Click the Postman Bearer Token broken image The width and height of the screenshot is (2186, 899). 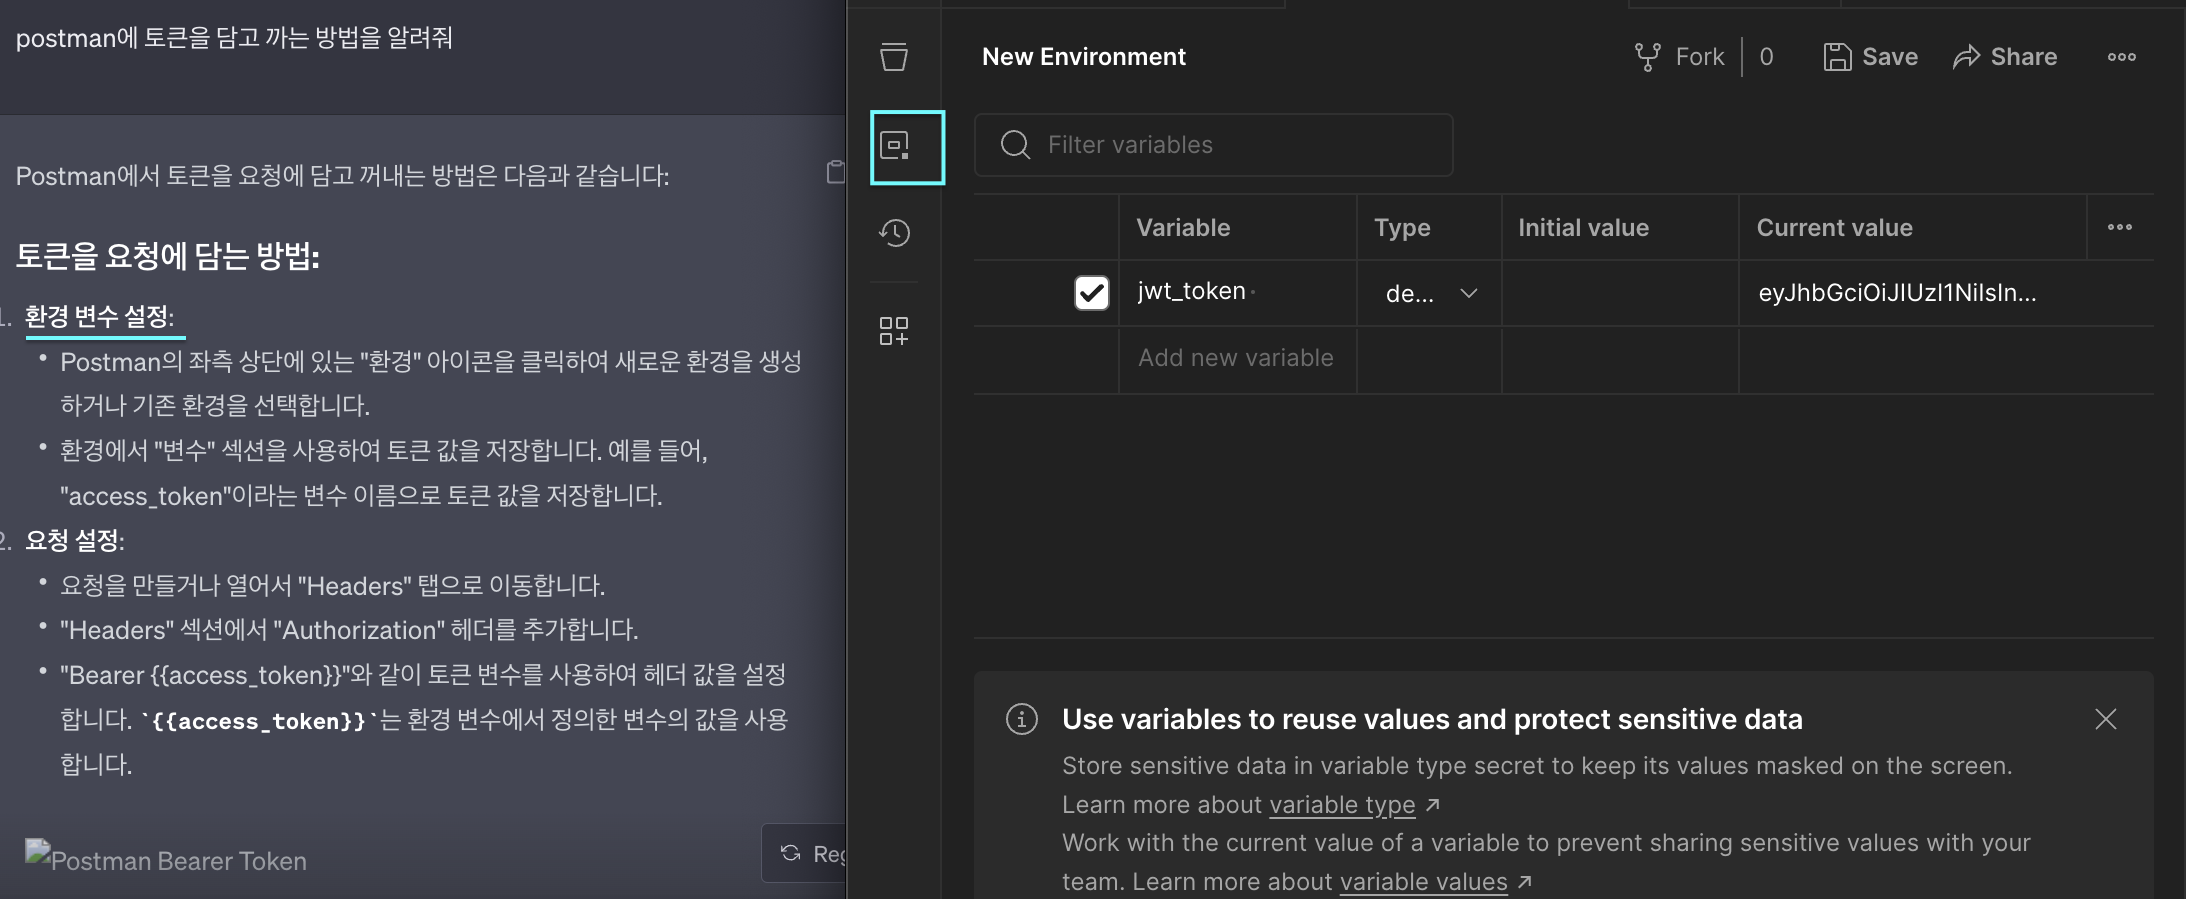(x=166, y=858)
